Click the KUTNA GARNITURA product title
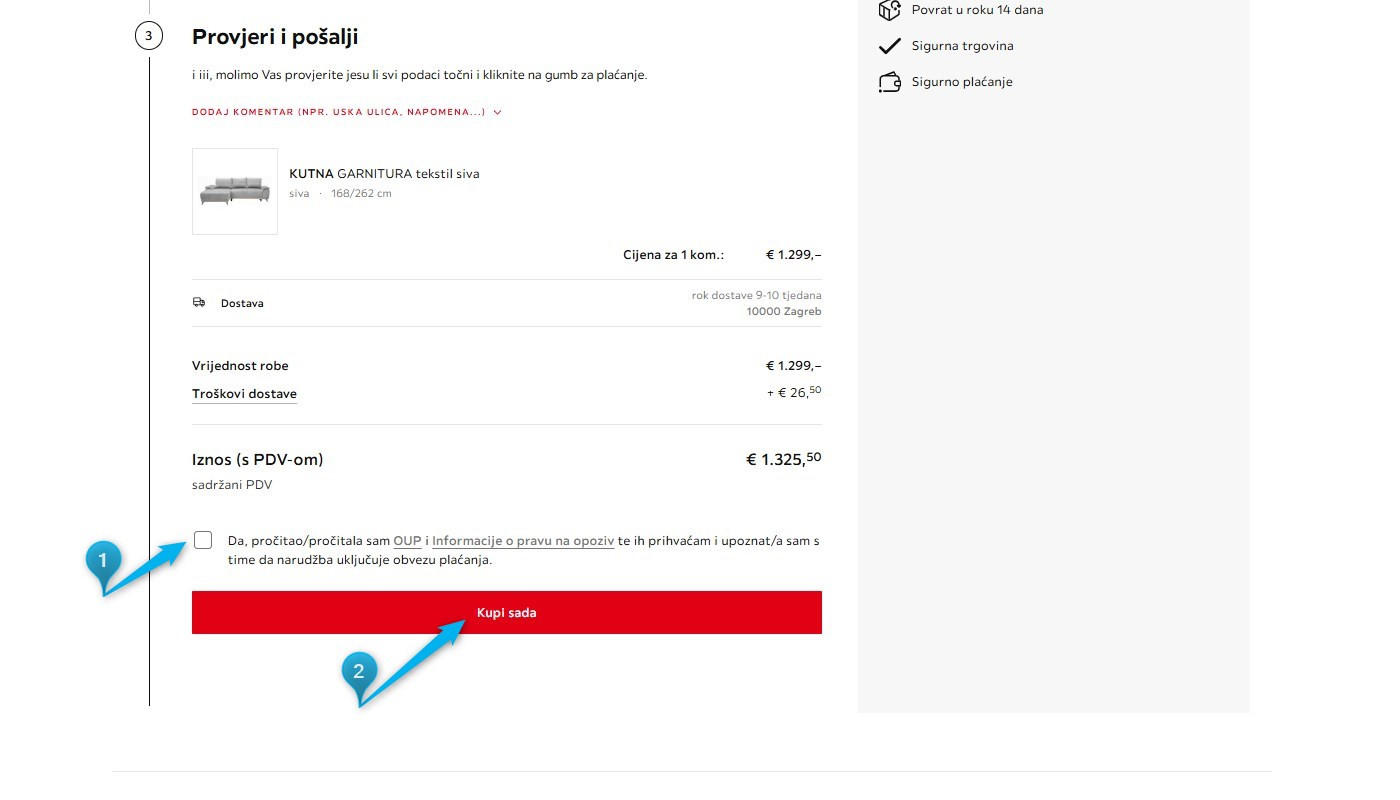Screen dimensions: 1400x800 384,173
